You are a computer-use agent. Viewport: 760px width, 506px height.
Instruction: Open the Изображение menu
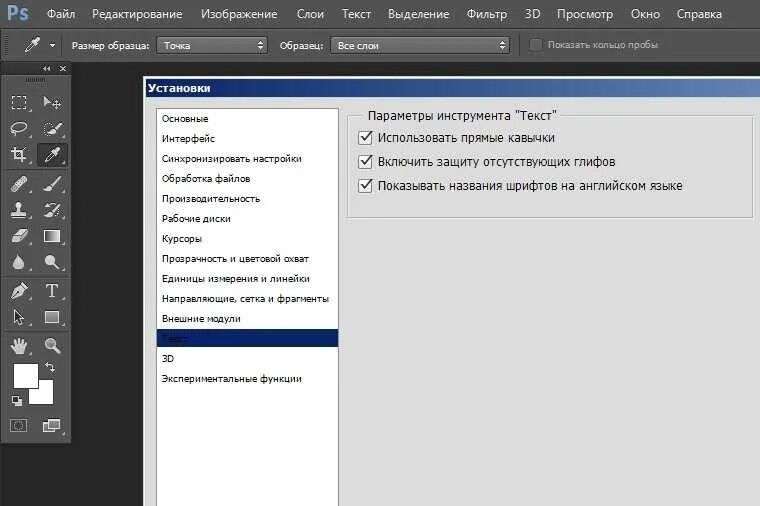(239, 14)
